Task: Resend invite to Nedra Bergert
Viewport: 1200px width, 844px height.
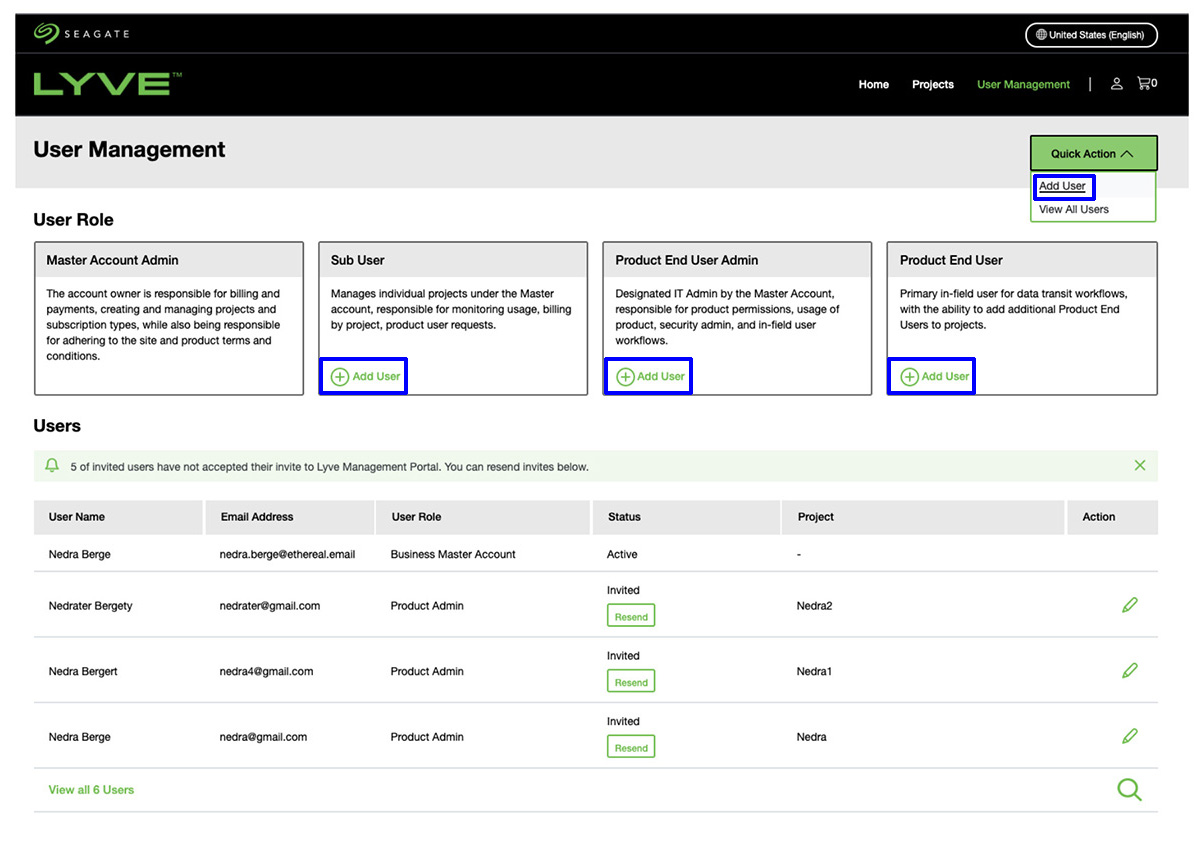Action: coord(631,682)
